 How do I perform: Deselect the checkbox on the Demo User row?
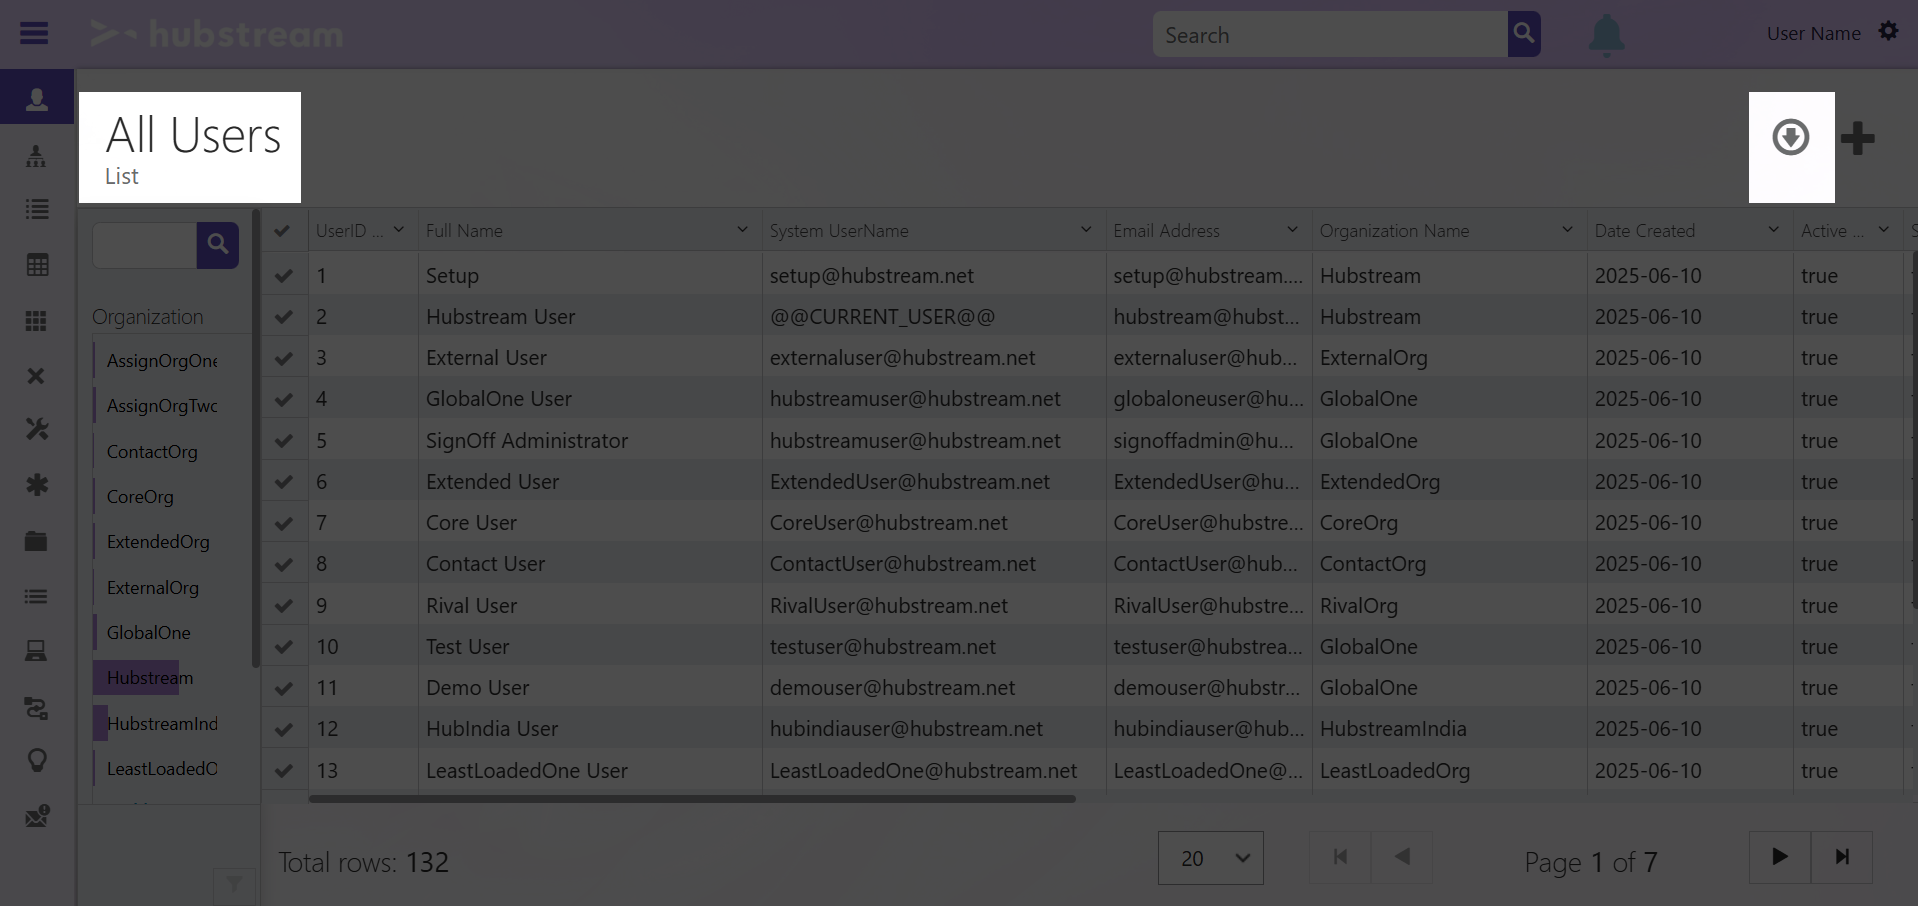pyautogui.click(x=283, y=688)
